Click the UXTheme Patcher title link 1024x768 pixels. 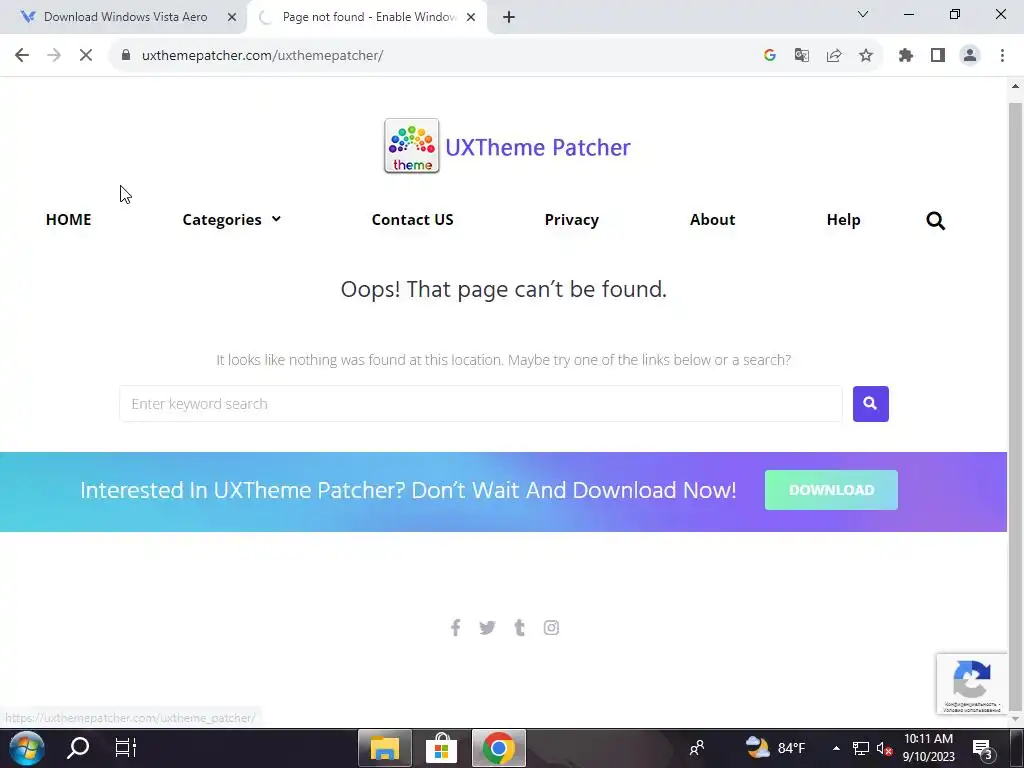tap(537, 147)
